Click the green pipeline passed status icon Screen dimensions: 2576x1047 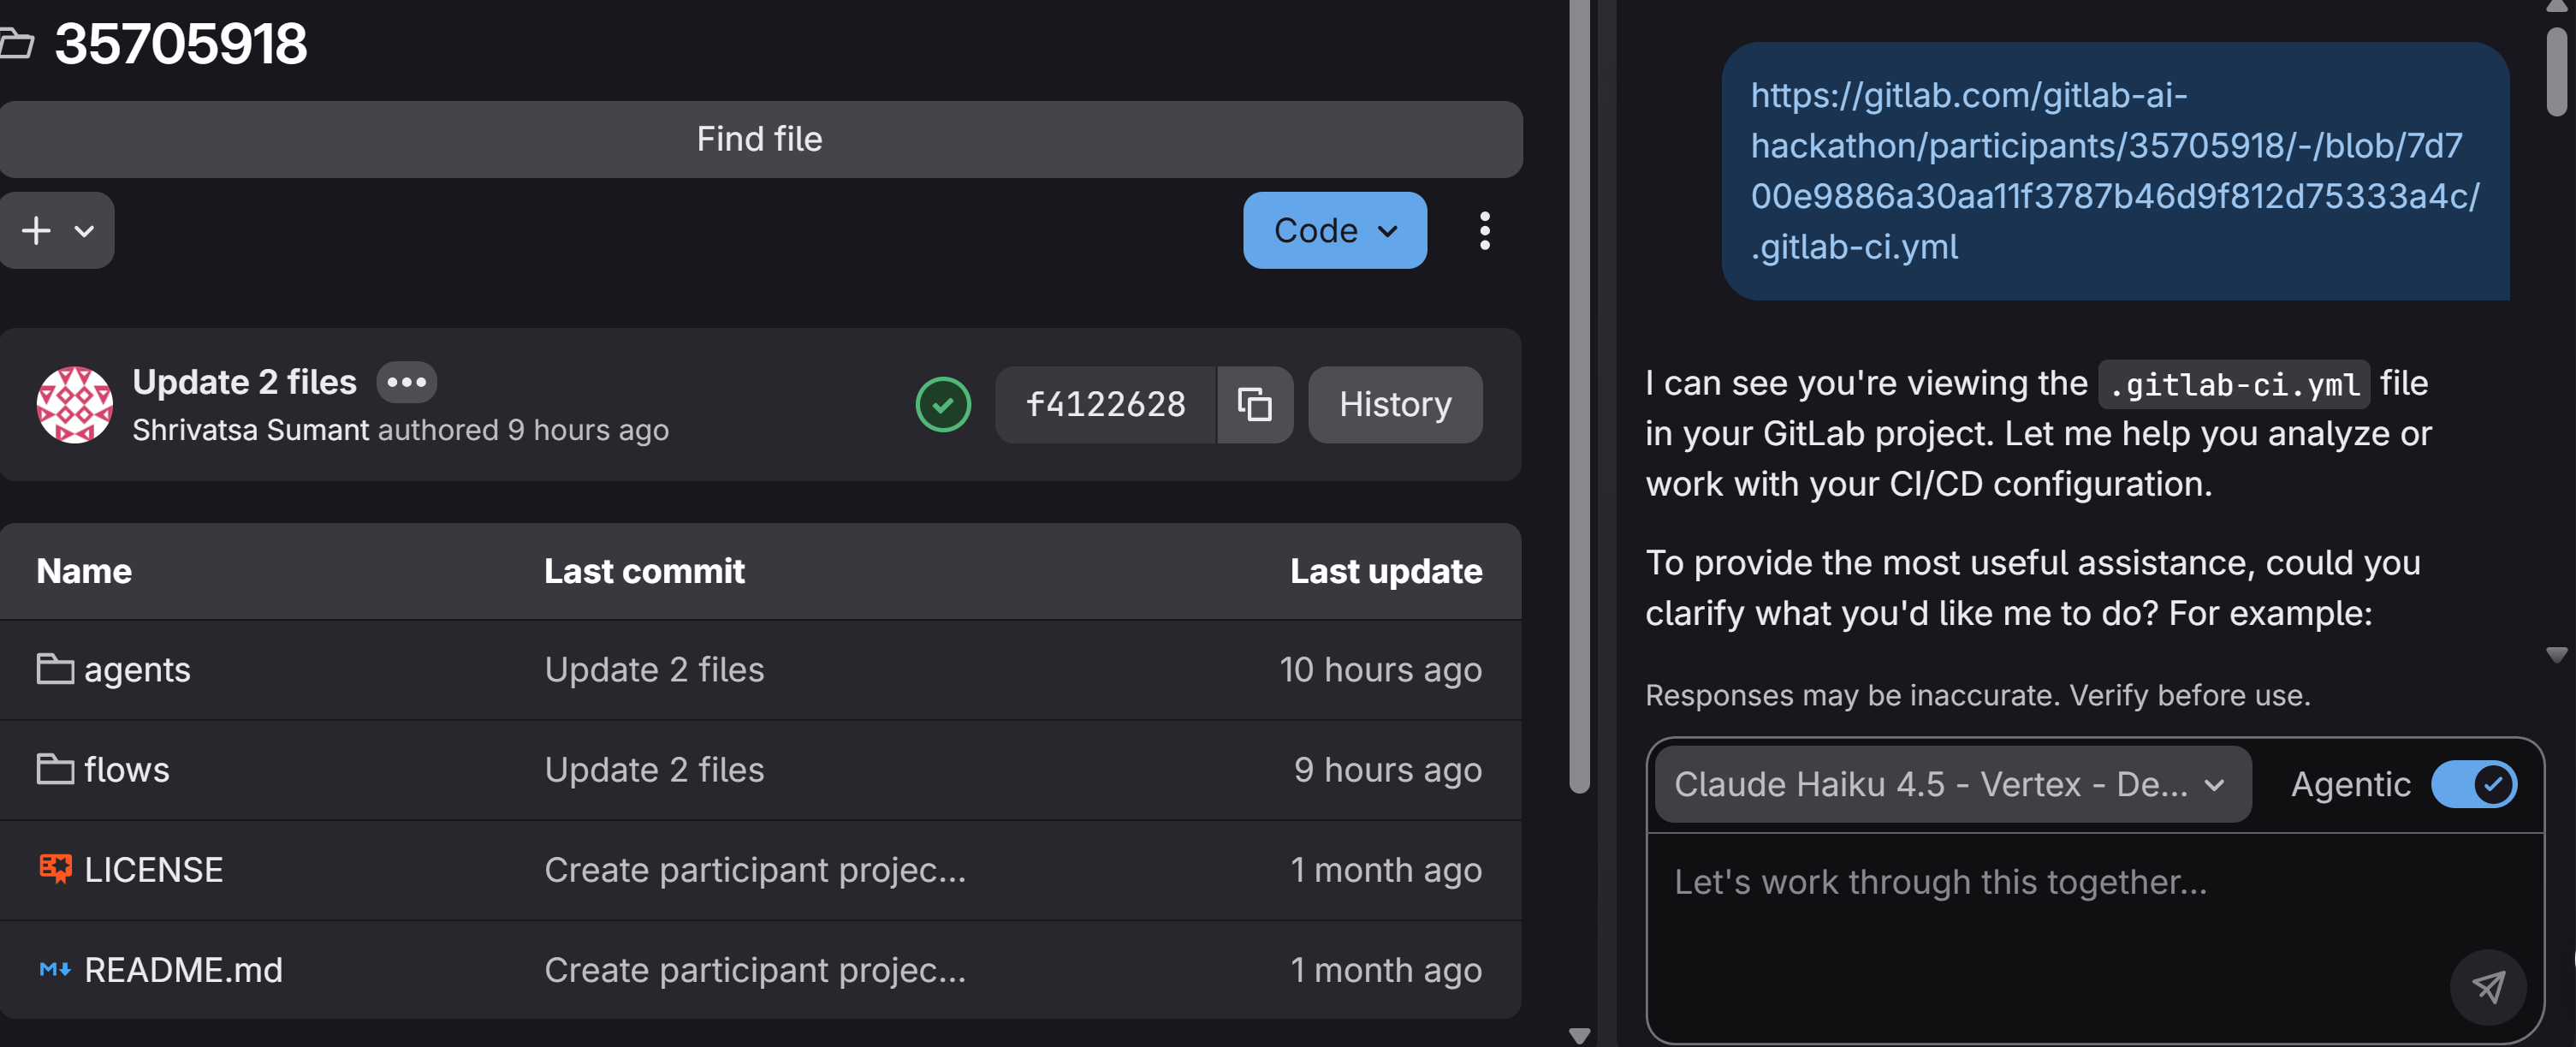[942, 404]
